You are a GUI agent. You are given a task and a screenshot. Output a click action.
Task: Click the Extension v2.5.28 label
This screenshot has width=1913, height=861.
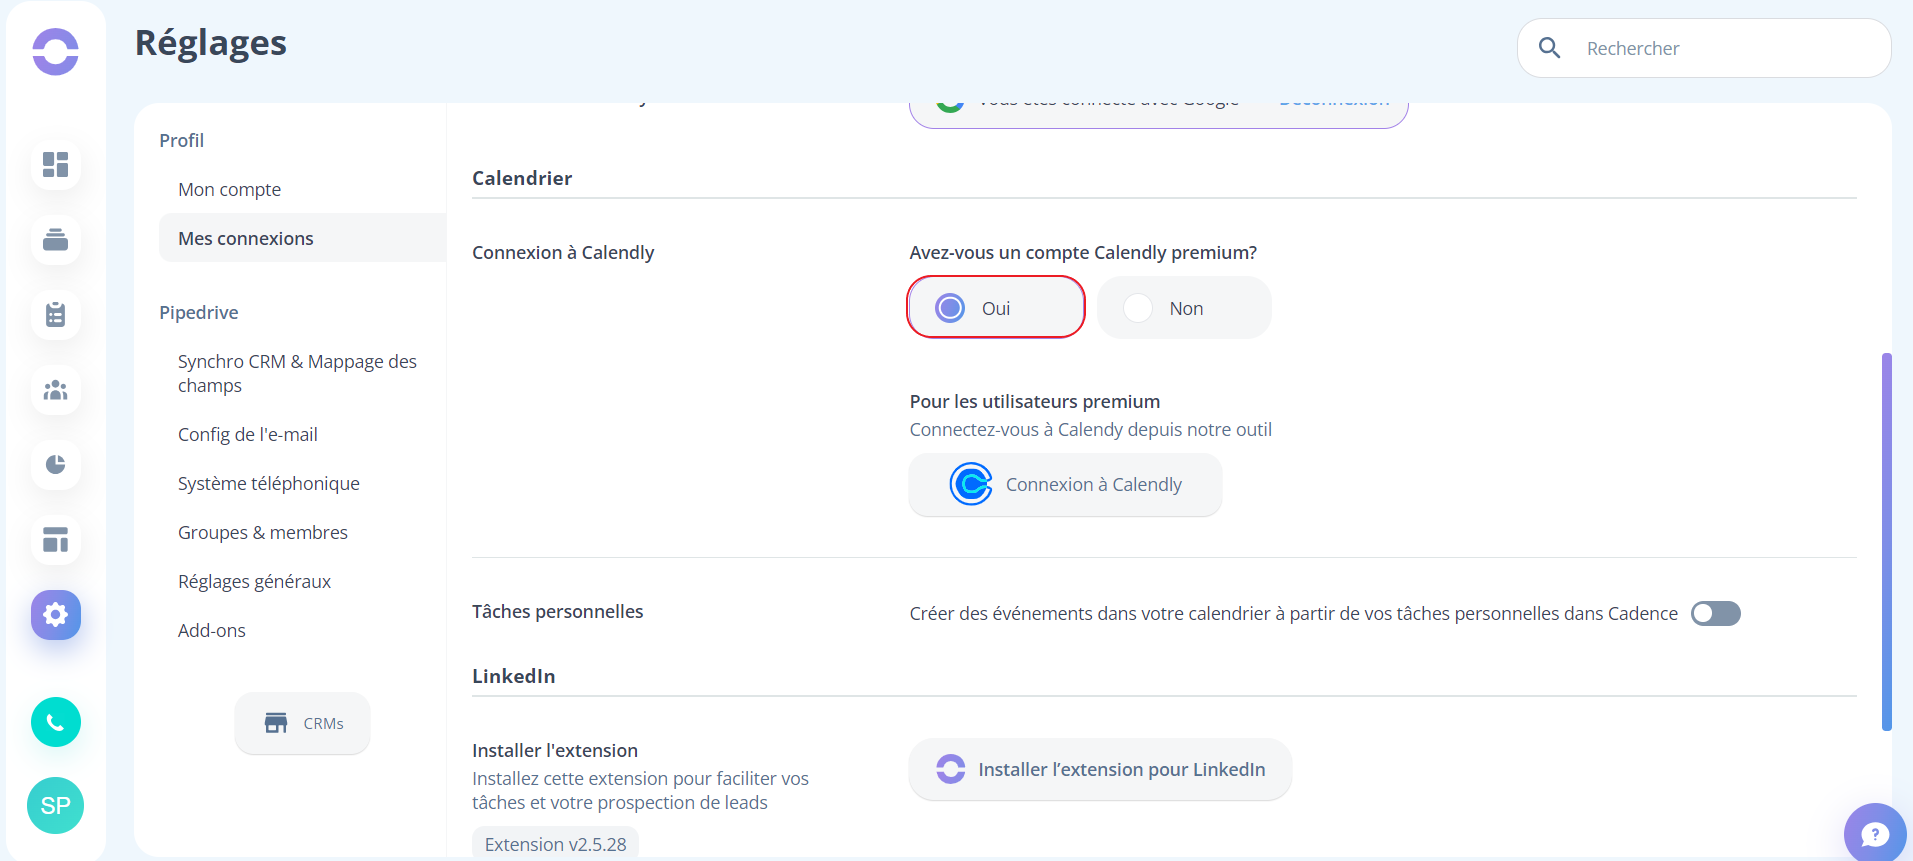(555, 843)
